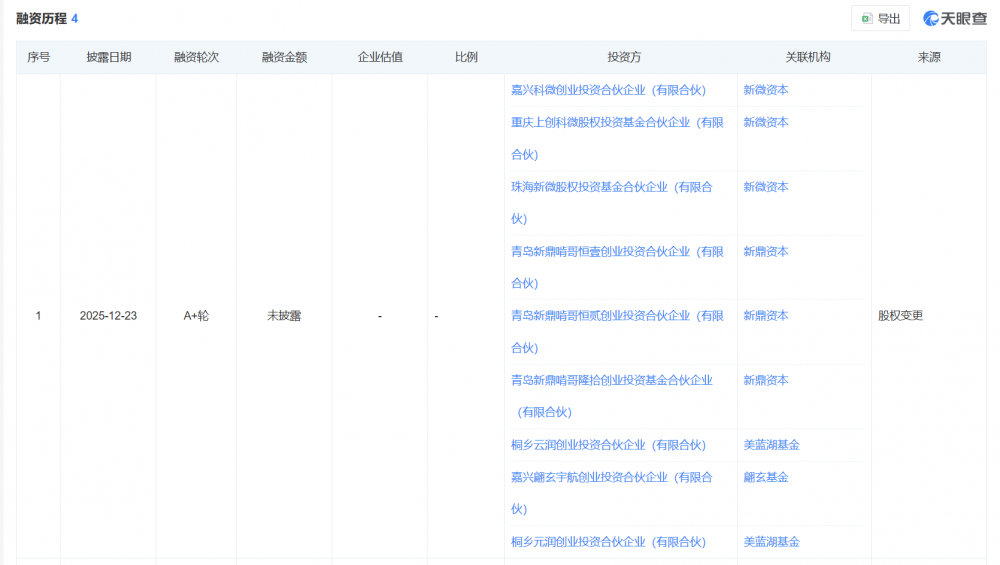Open 珠海新微股权投资基金合伙企业 link
The image size is (1000, 565).
[611, 187]
